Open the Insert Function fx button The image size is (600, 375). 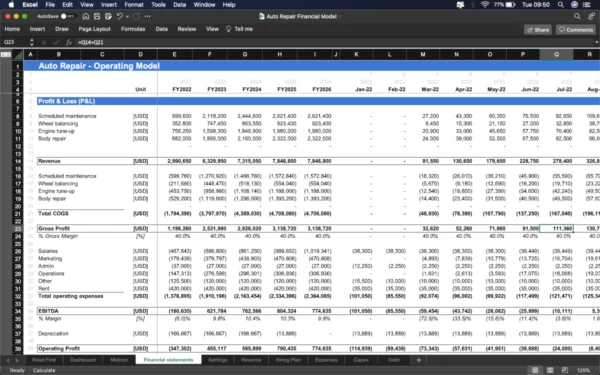69,42
